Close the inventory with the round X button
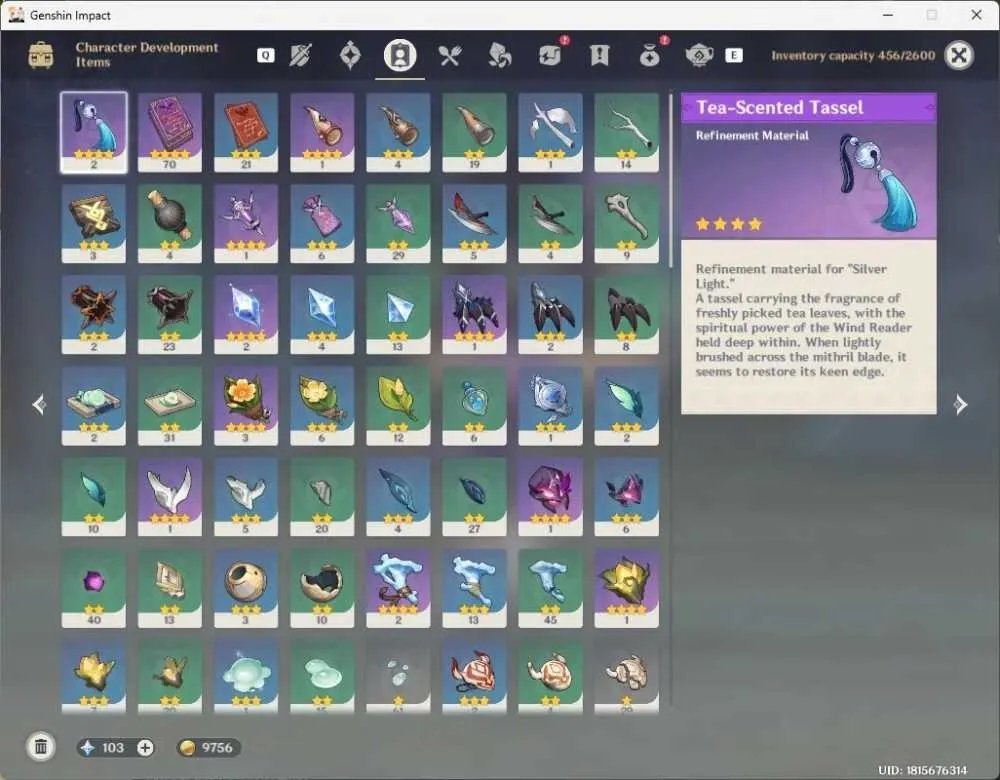This screenshot has height=780, width=1000. point(959,55)
